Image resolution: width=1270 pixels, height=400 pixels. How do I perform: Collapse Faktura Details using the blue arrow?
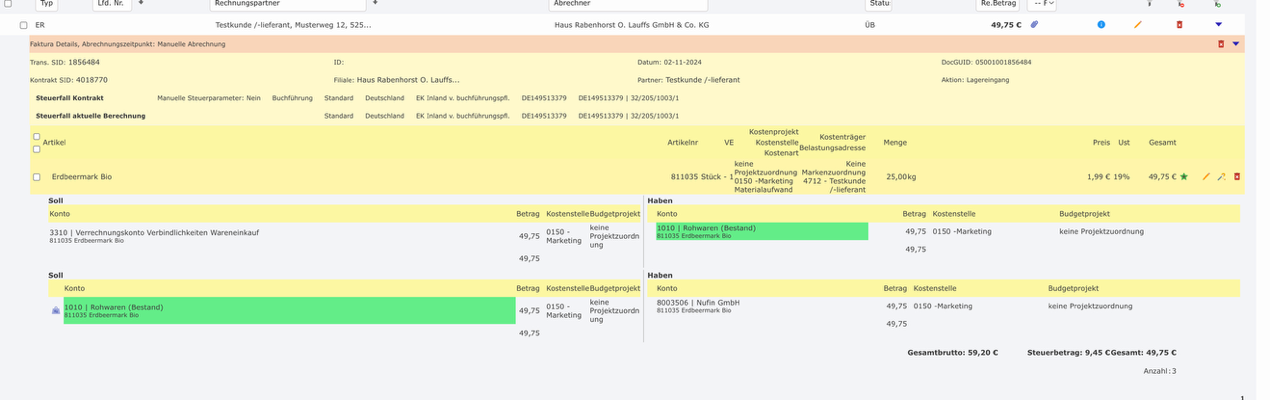[1236, 44]
